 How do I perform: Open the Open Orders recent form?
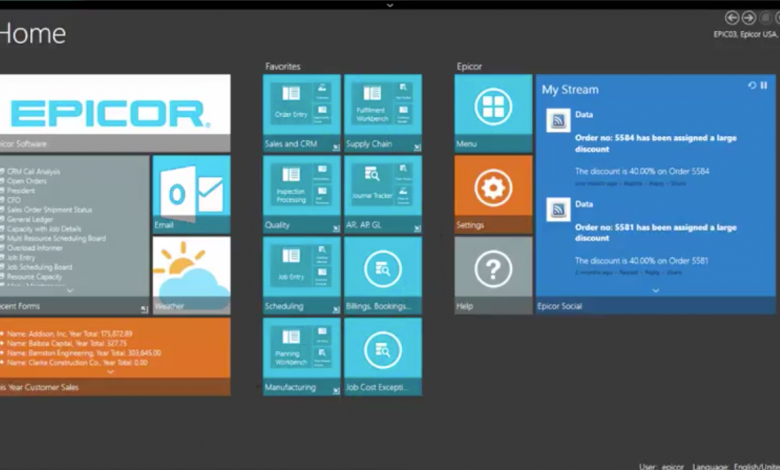[x=26, y=181]
